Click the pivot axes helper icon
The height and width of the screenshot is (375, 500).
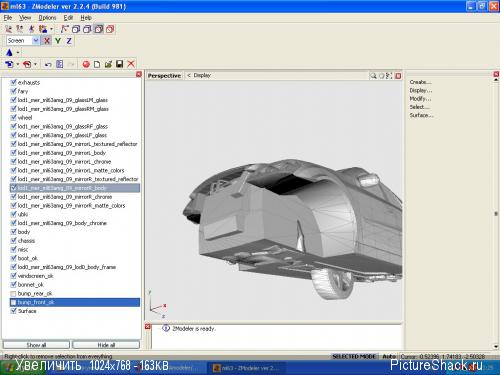64,29
